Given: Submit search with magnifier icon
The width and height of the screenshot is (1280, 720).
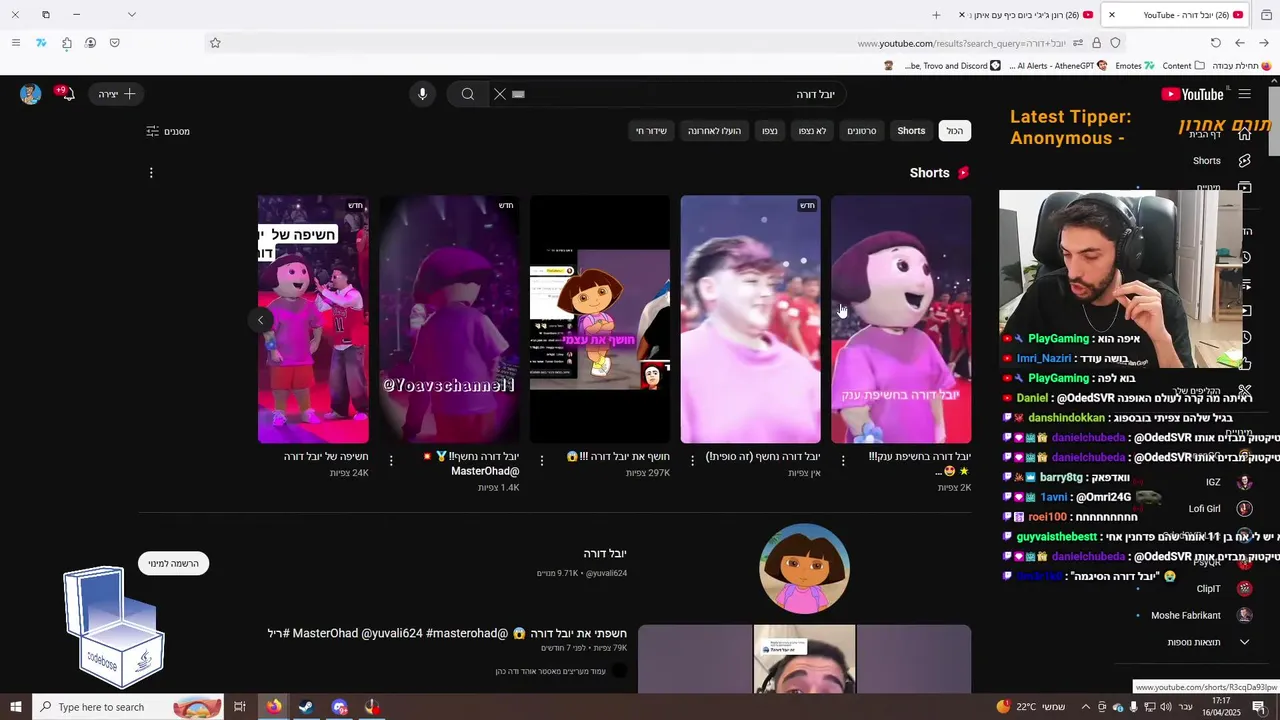Looking at the screenshot, I should pyautogui.click(x=468, y=94).
